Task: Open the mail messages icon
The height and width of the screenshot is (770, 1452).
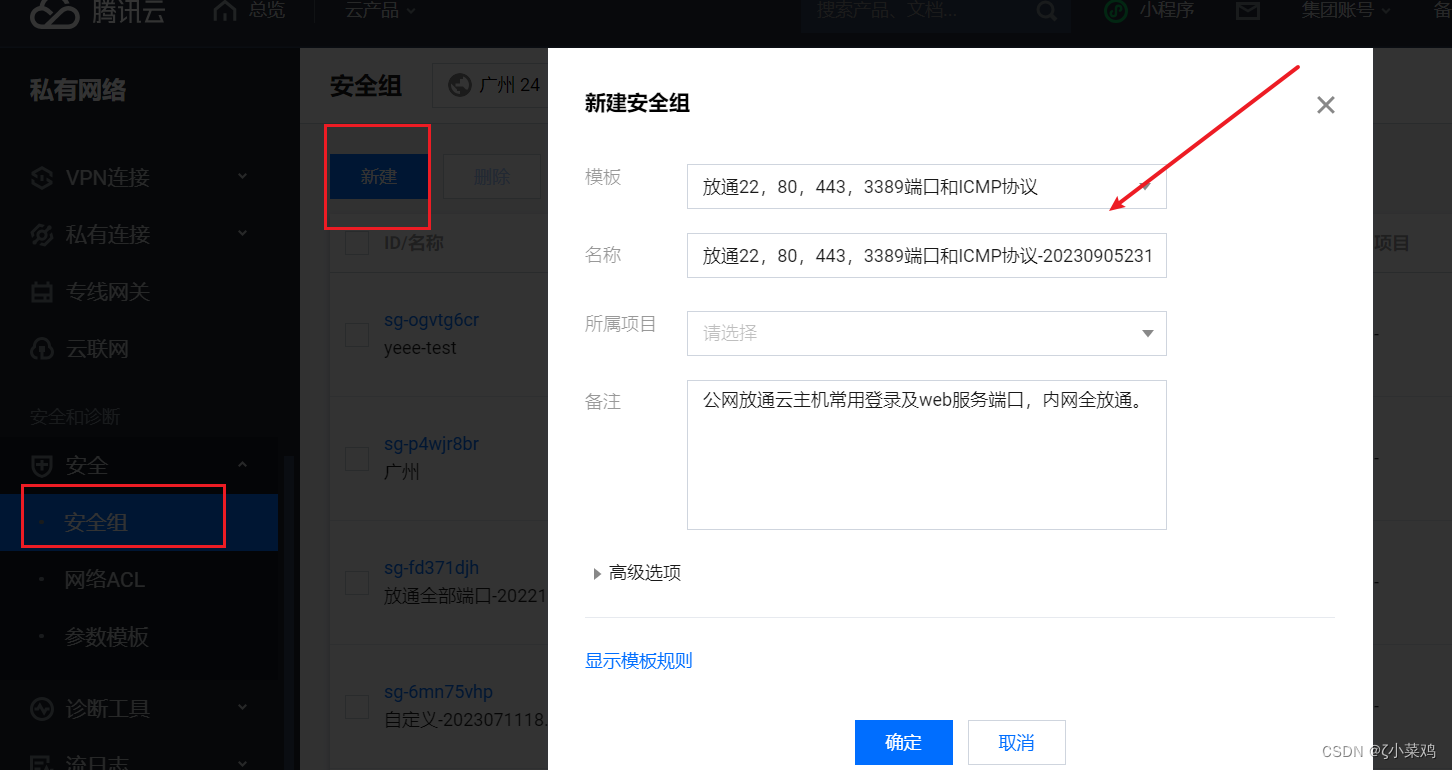Action: coord(1248,11)
